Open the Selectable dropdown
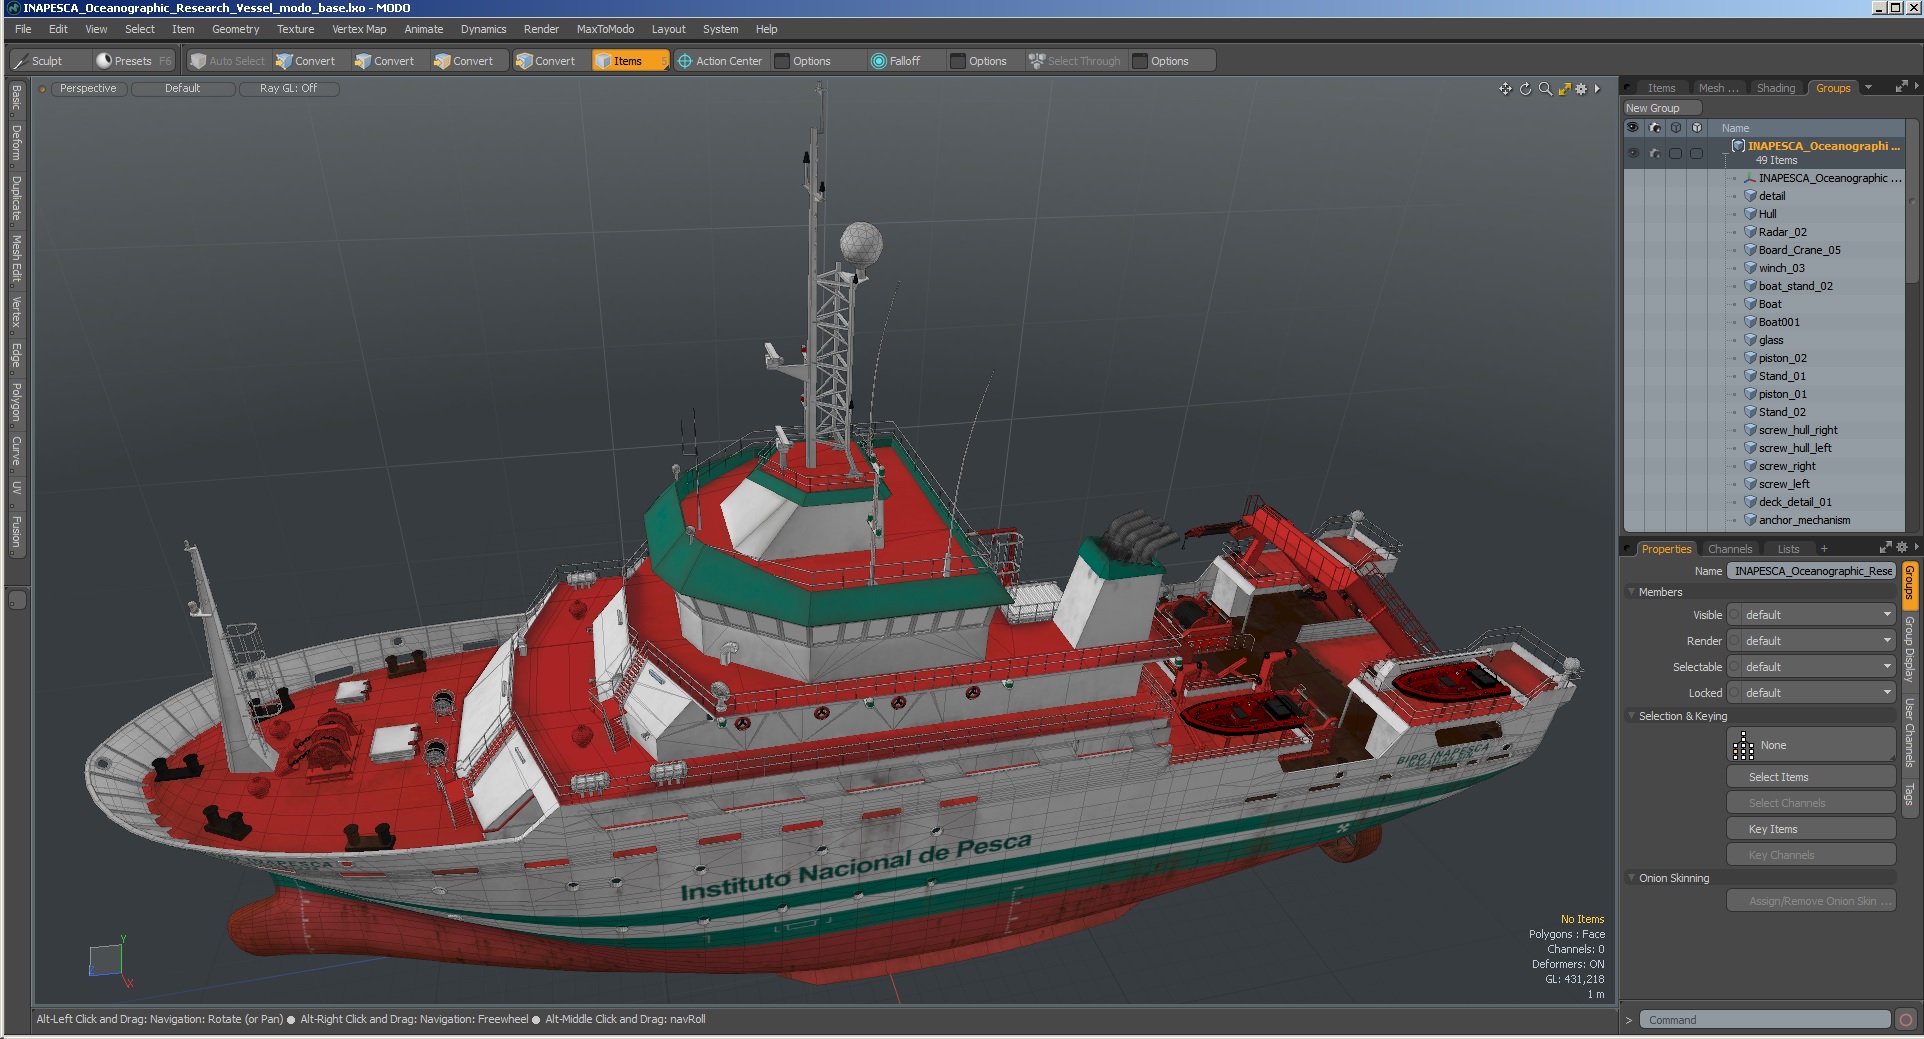This screenshot has height=1039, width=1924. pos(1811,667)
